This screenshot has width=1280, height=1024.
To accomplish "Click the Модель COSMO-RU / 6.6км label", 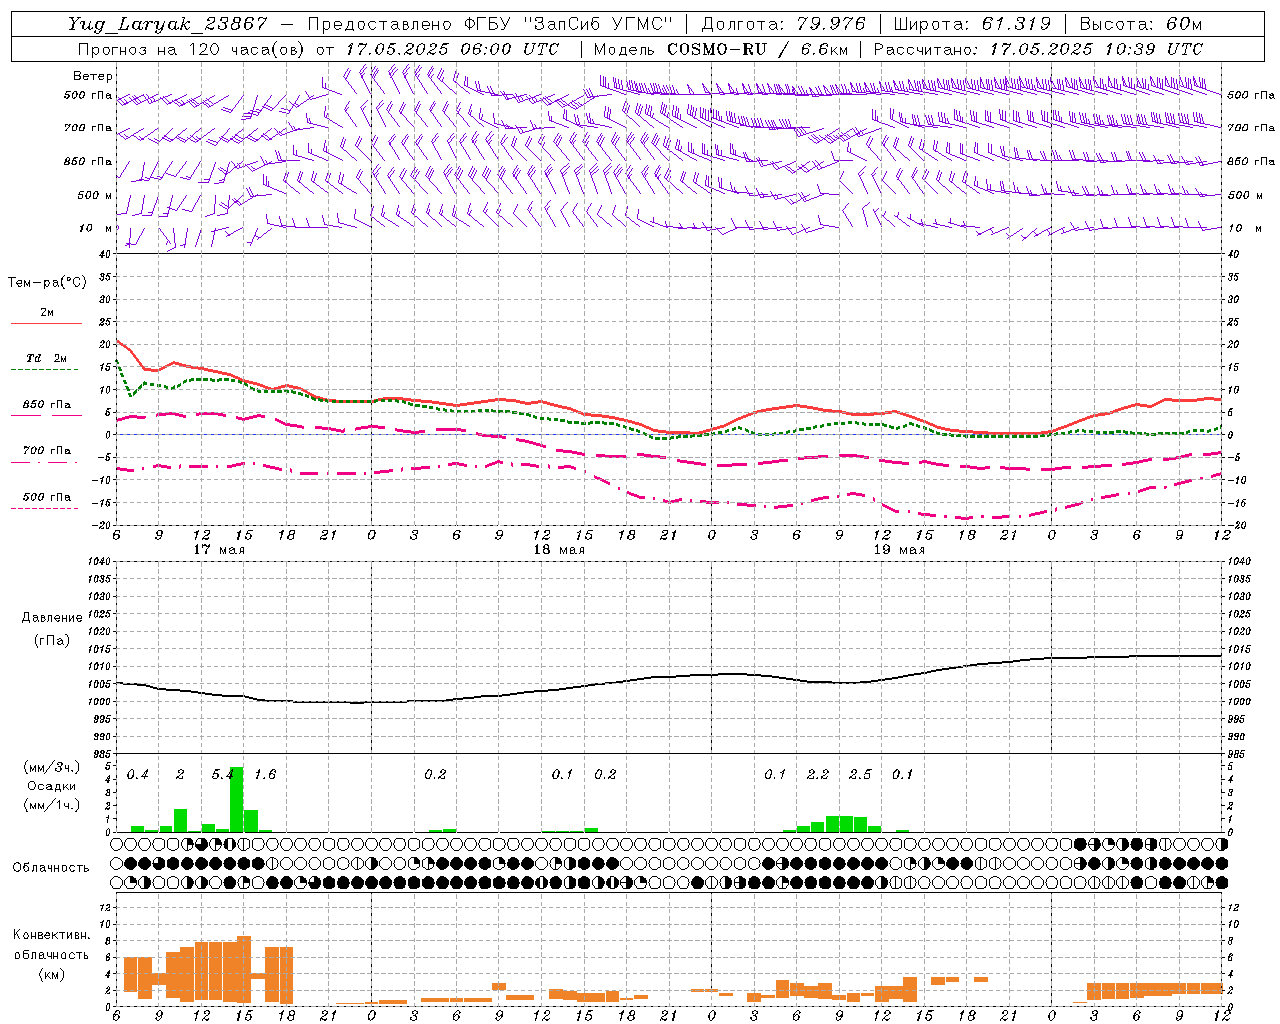I will coord(721,48).
